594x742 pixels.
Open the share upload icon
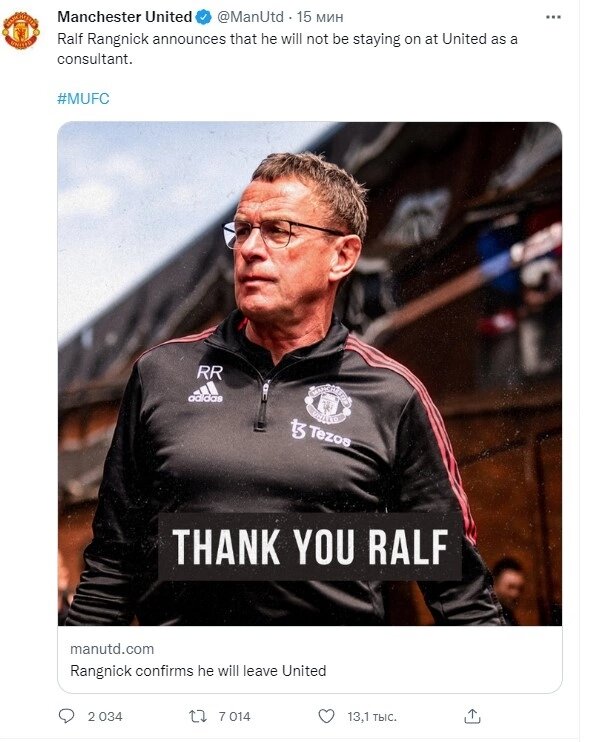click(x=472, y=716)
